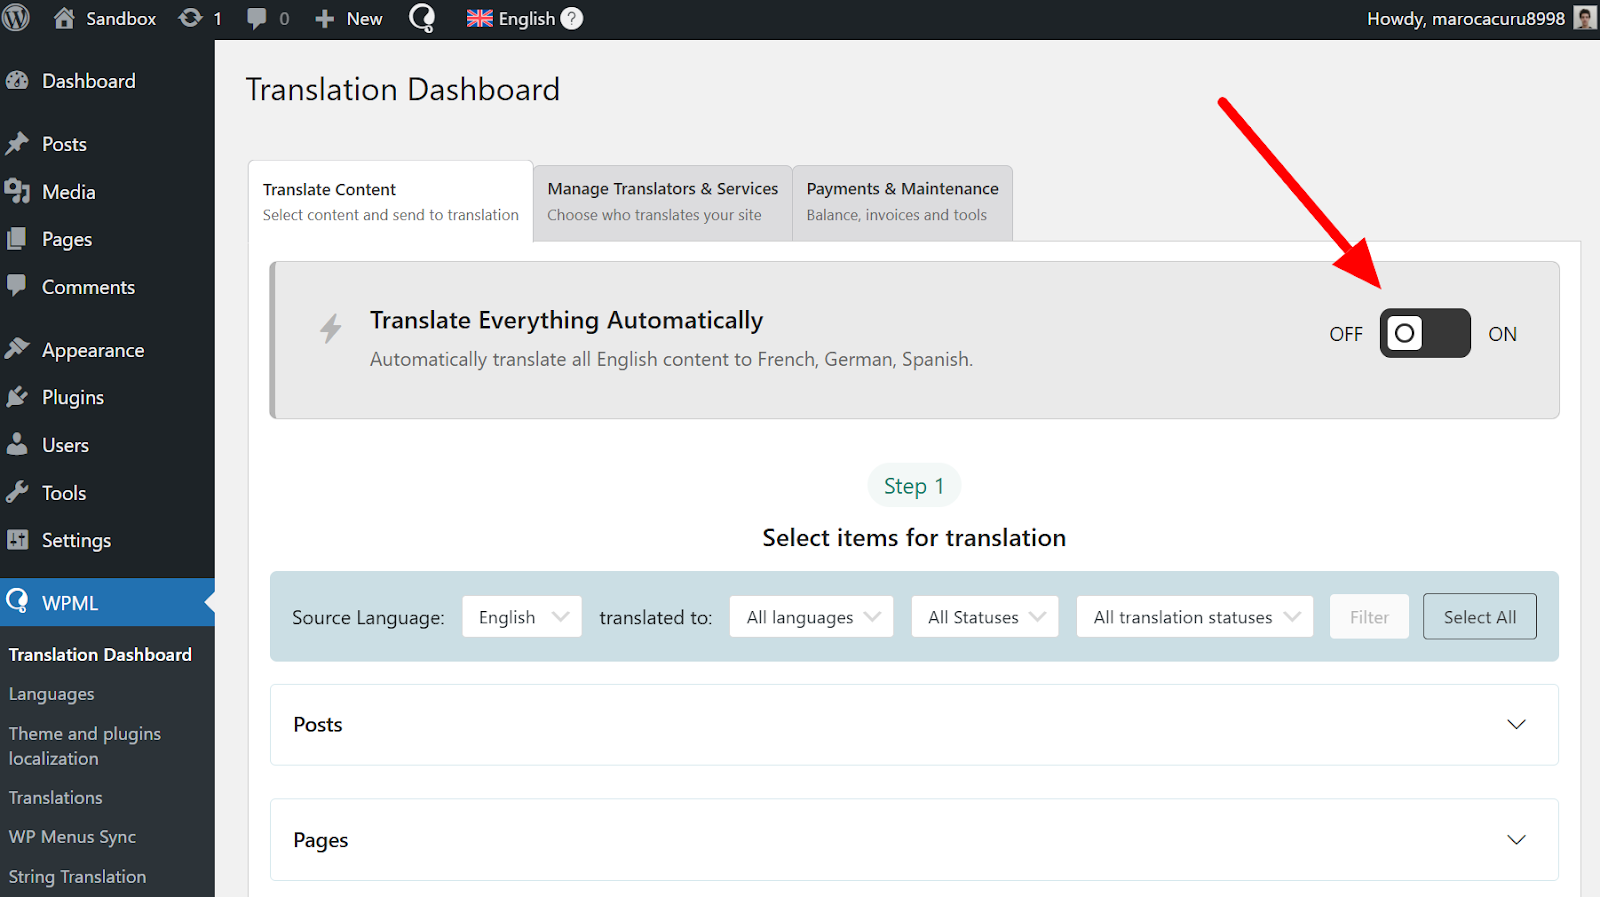Image resolution: width=1600 pixels, height=897 pixels.
Task: Open the user avatar profile
Action: 1584,18
